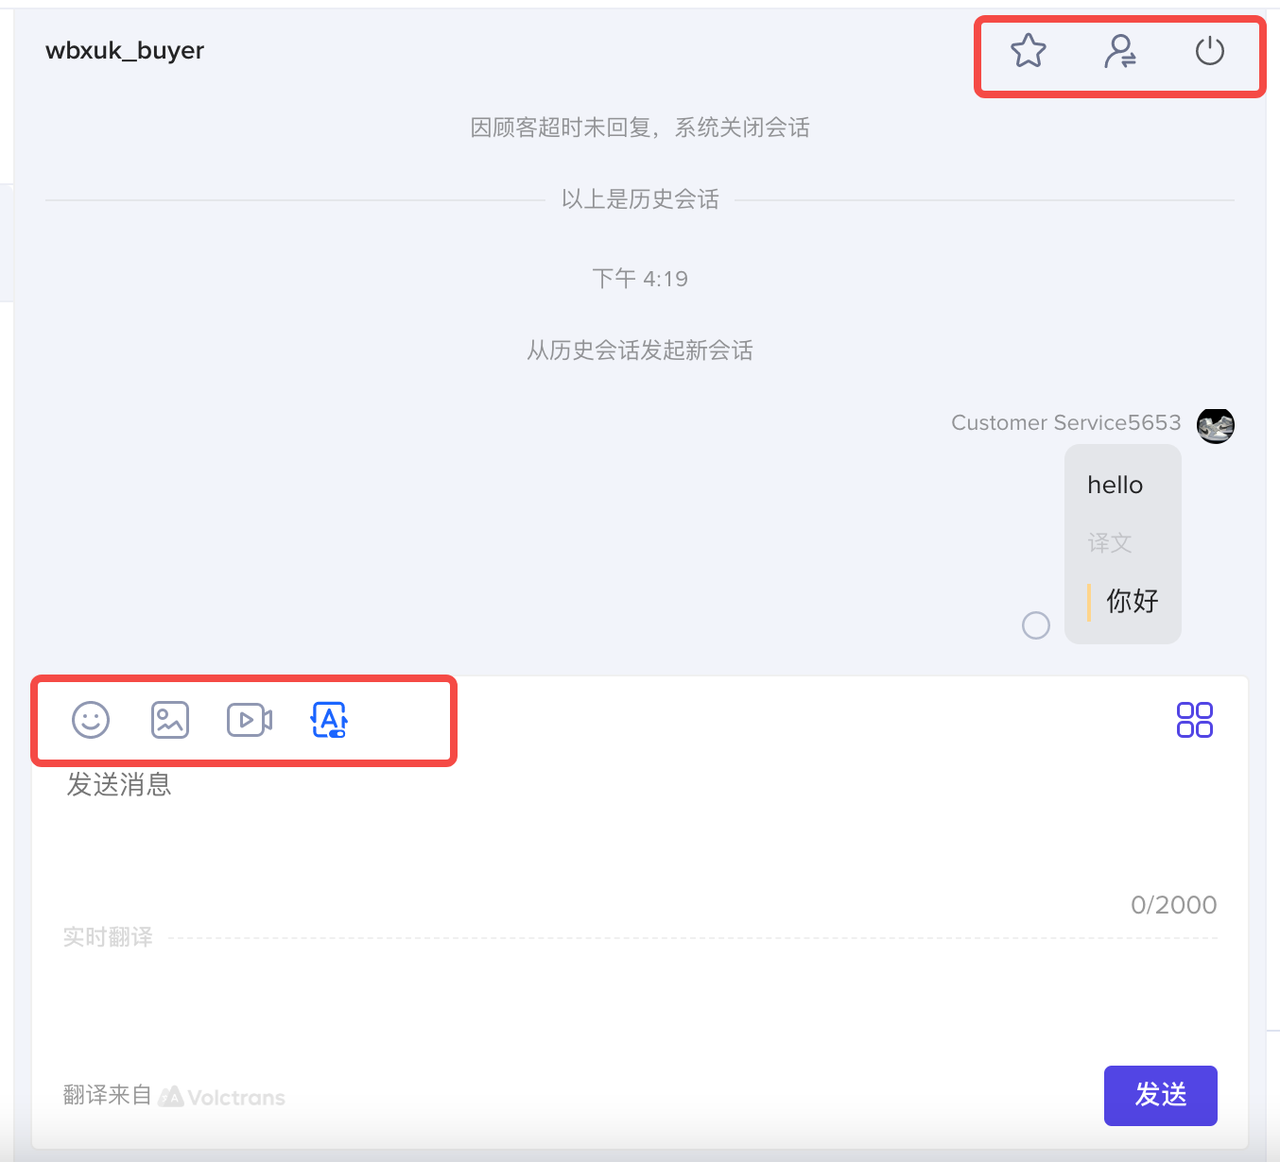Viewport: 1280px width, 1162px height.
Task: Click the send image icon
Action: coord(170,720)
